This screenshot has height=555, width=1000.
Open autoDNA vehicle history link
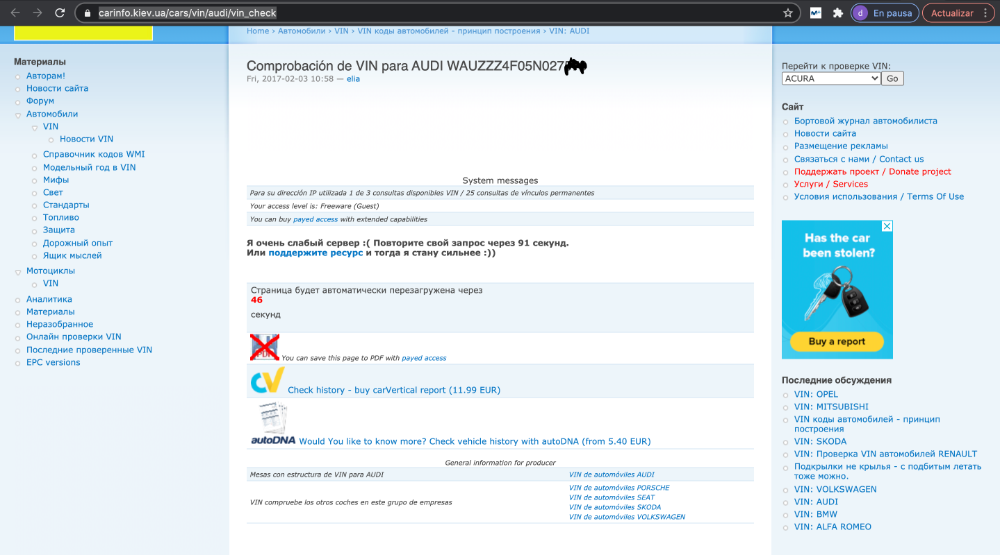(x=474, y=441)
